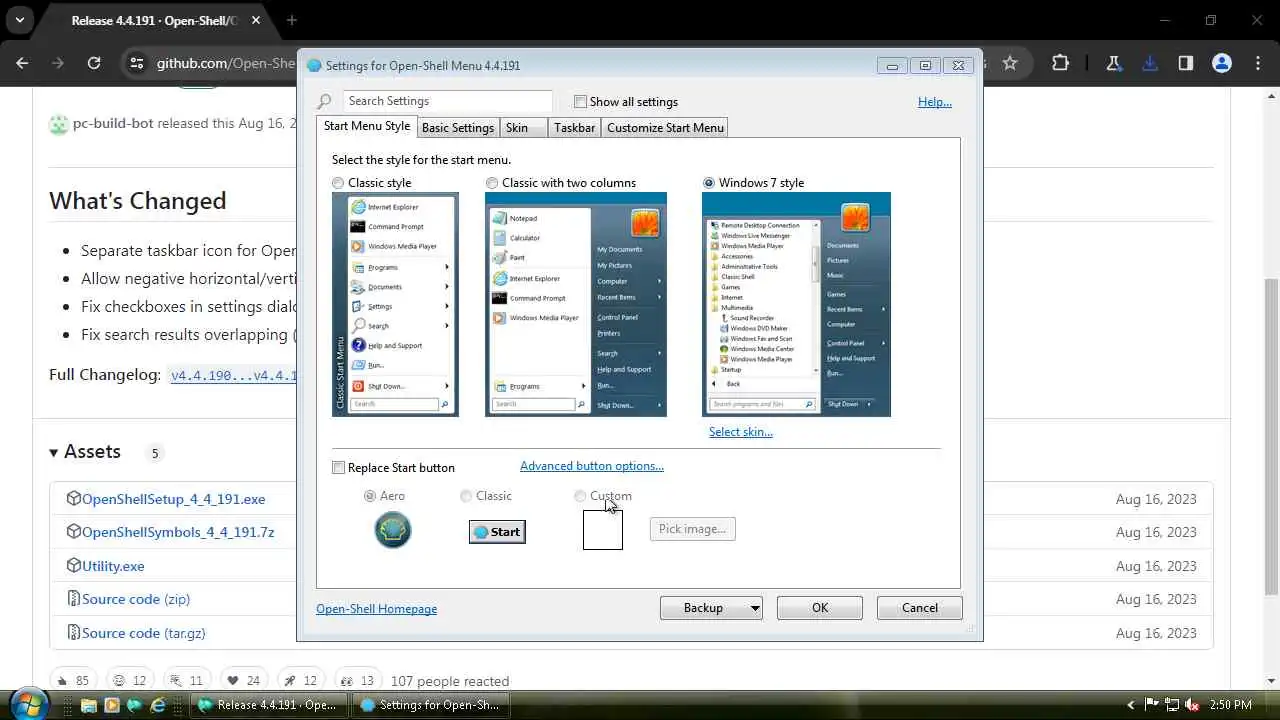
Task: Click the Classic style preview thumbnail
Action: coord(395,304)
